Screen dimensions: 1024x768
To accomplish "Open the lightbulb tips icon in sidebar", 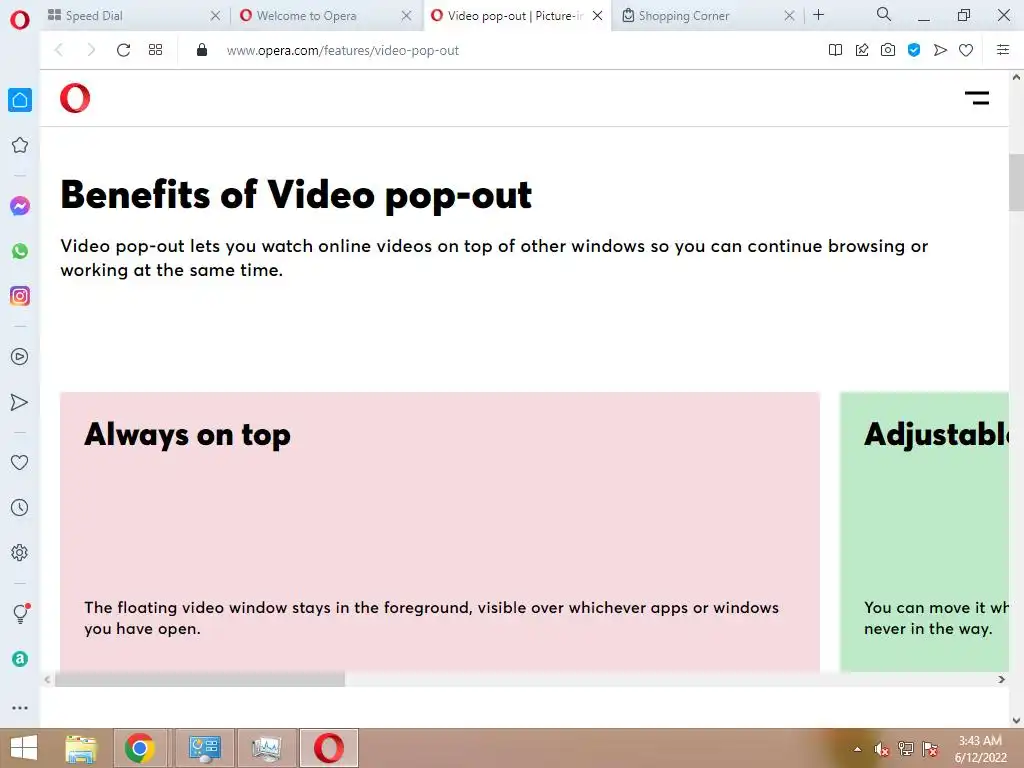I will click(20, 613).
